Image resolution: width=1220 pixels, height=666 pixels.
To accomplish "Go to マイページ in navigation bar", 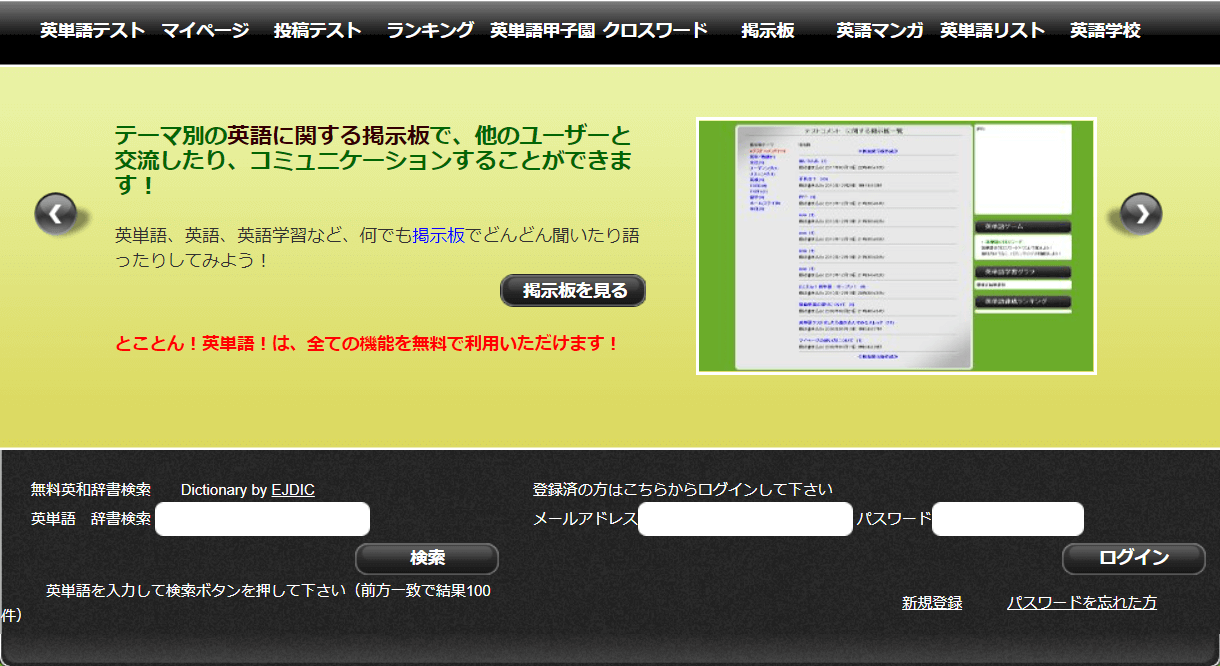I will tap(205, 30).
